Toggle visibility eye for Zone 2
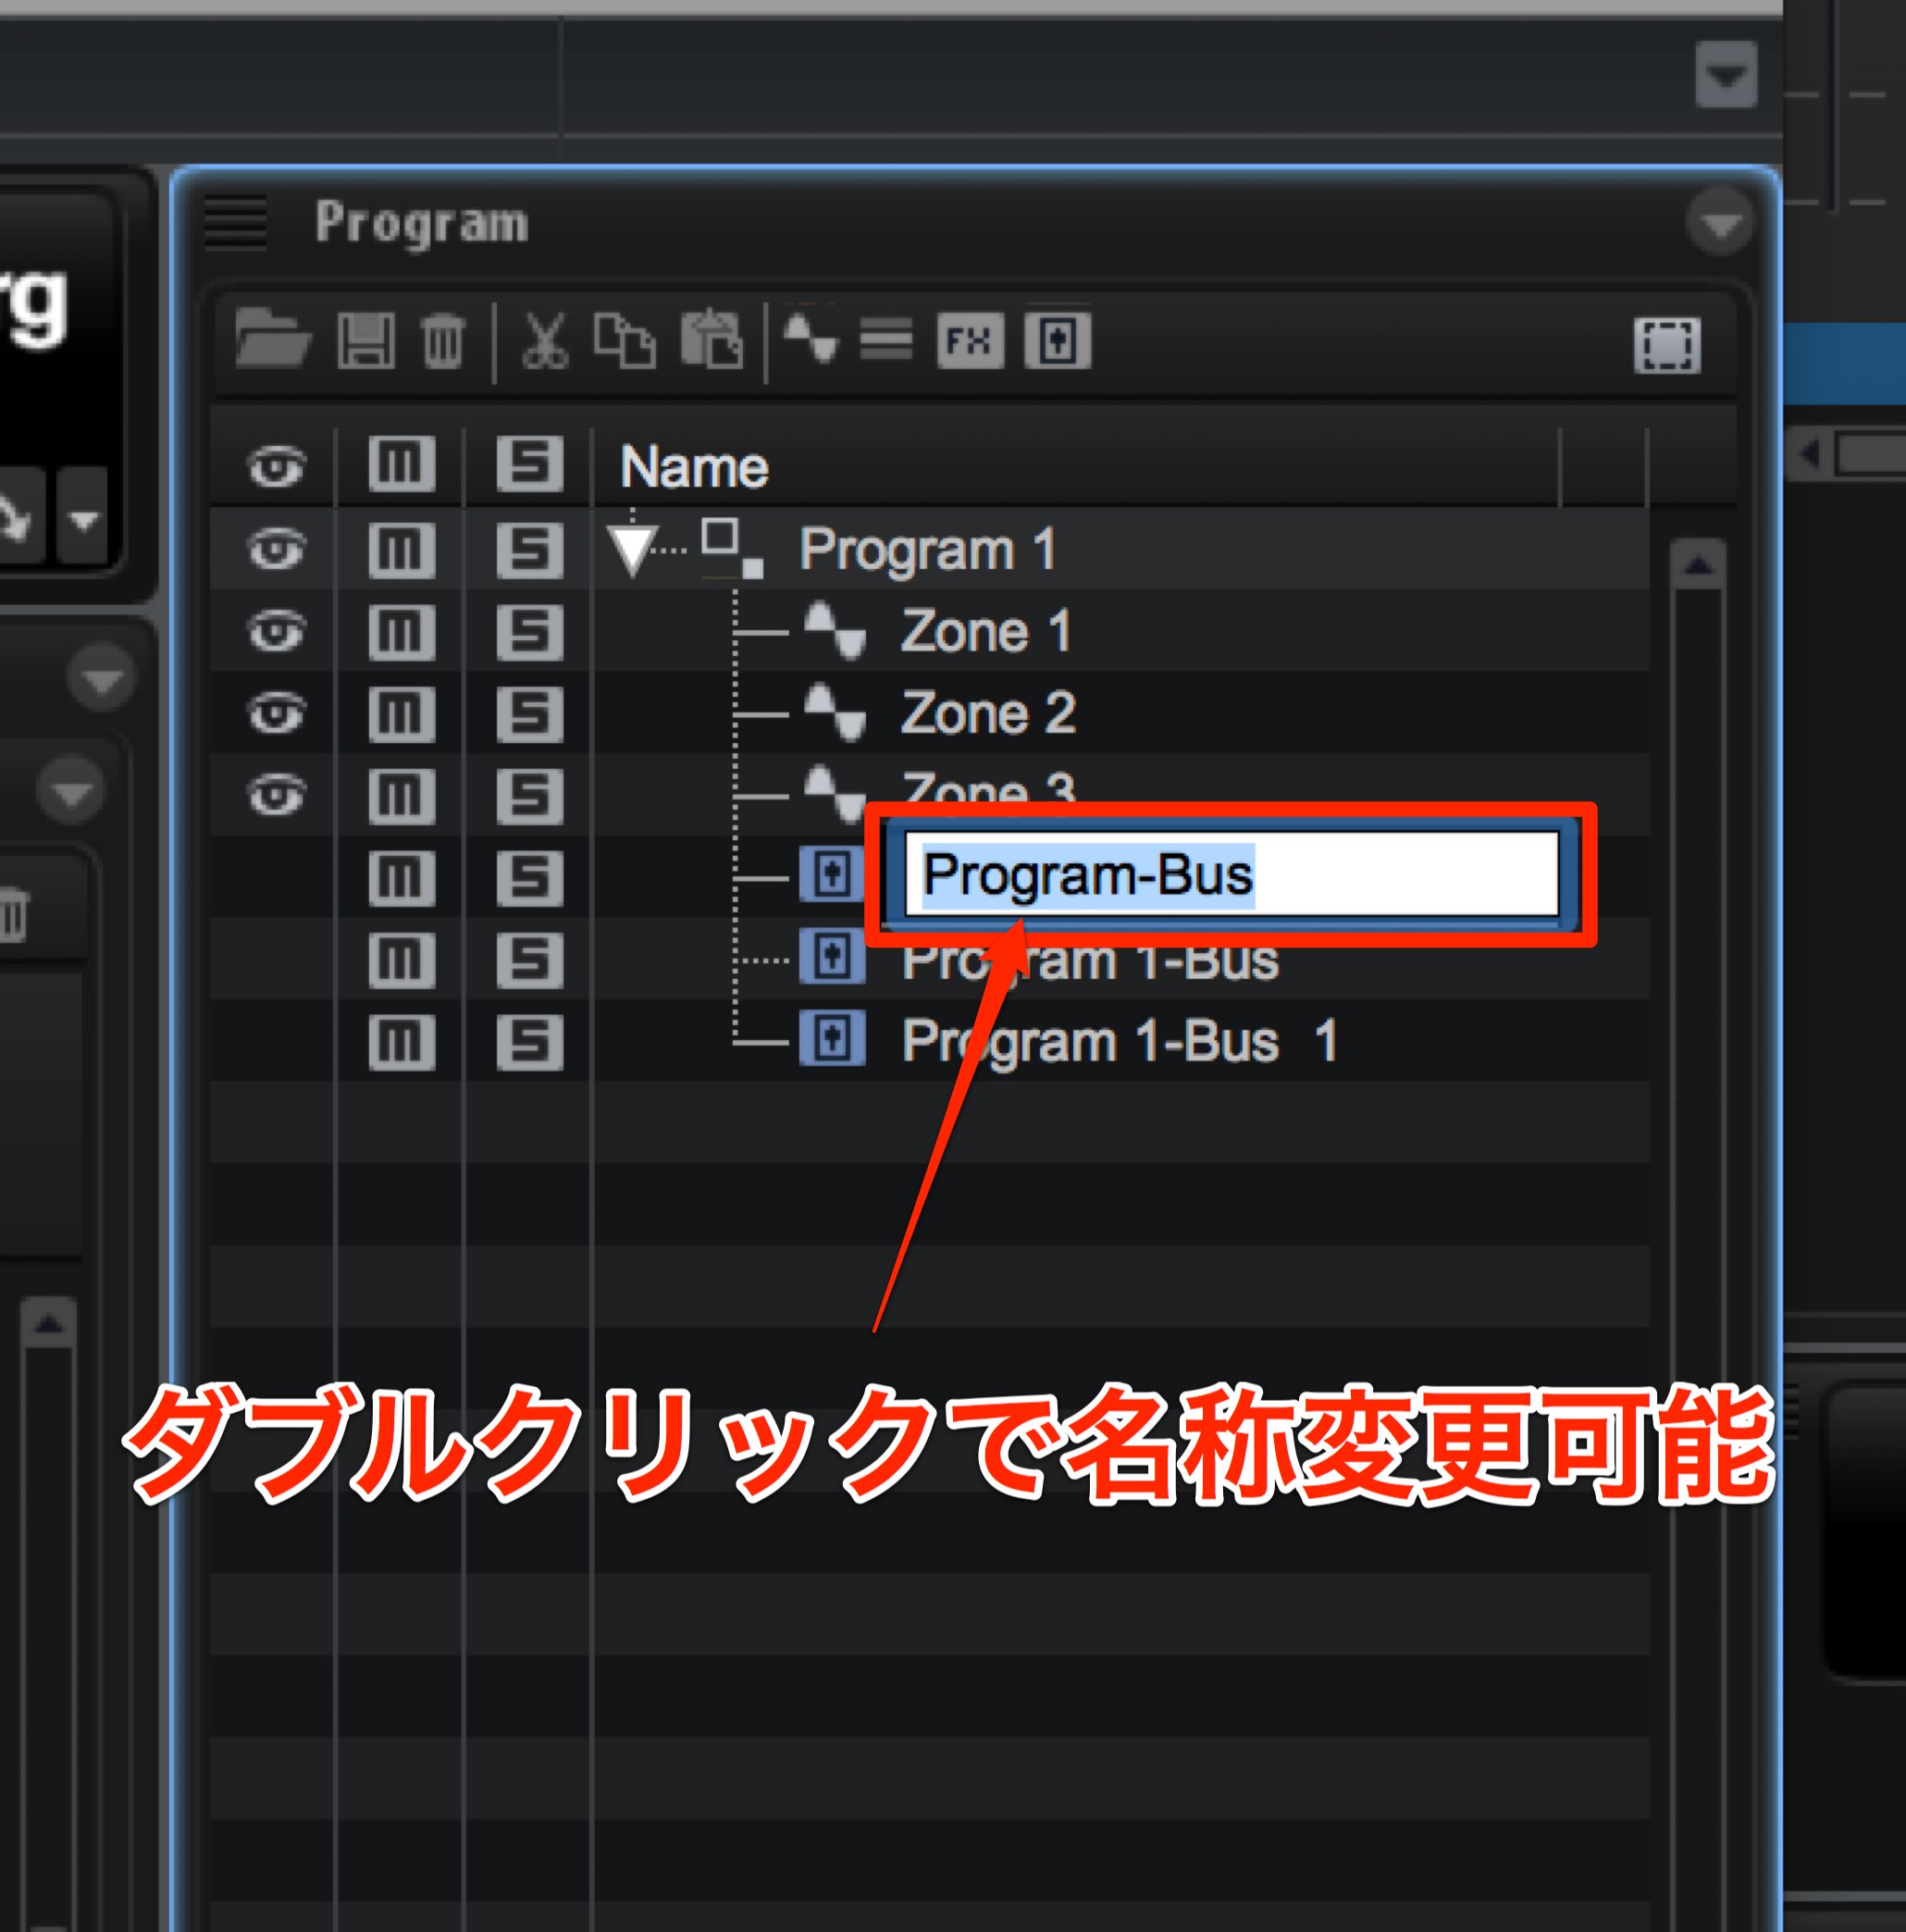Viewport: 1906px width, 1932px height. coord(276,713)
